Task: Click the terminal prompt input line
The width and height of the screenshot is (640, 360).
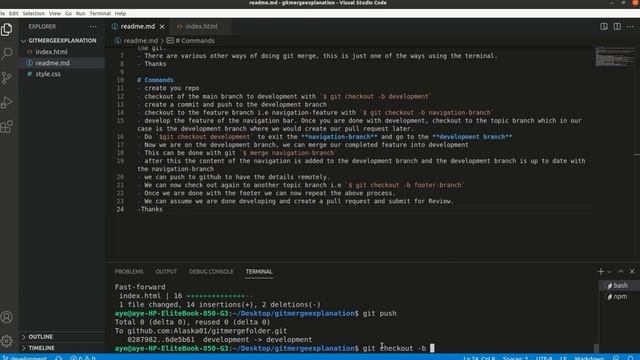Action: (274, 348)
